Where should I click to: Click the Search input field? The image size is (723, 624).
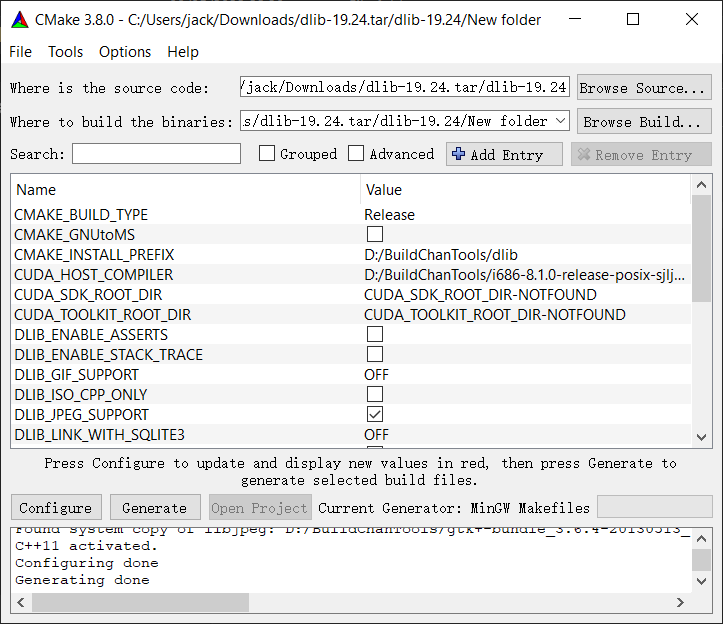click(156, 154)
